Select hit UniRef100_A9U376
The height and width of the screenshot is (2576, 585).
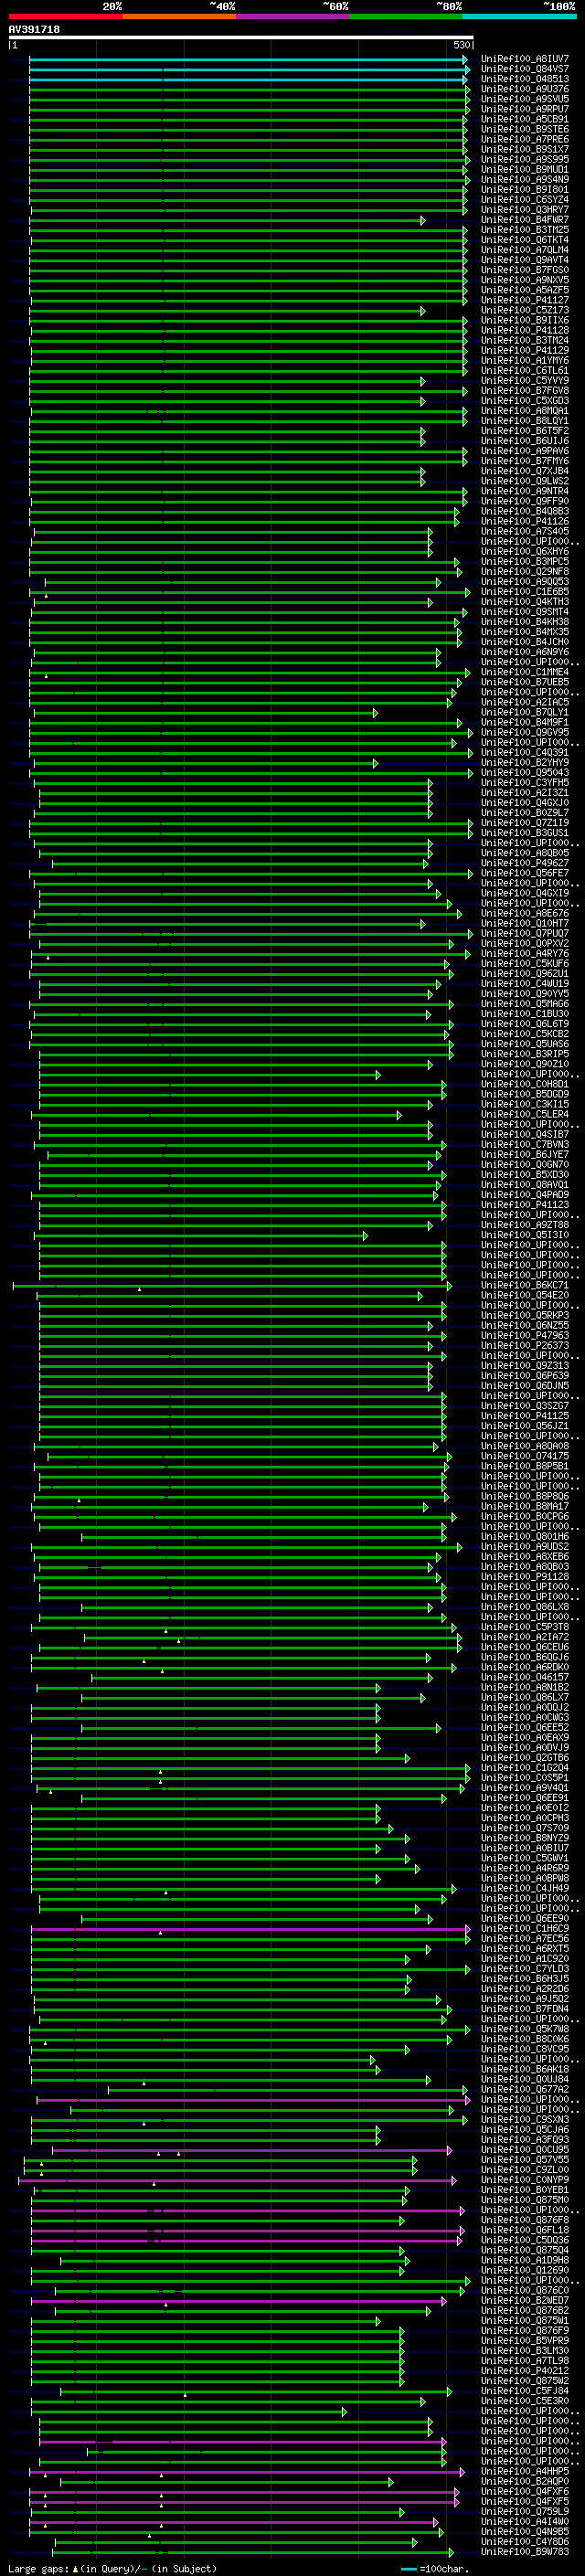[x=524, y=89]
